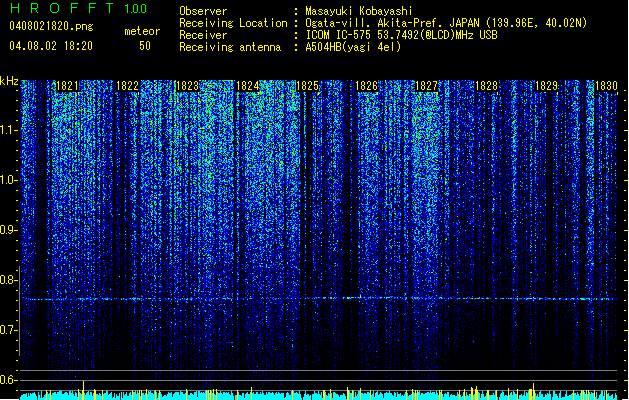This screenshot has width=629, height=400.
Task: Click the date stamp 04.08.02 18:20
Action: click(x=51, y=46)
